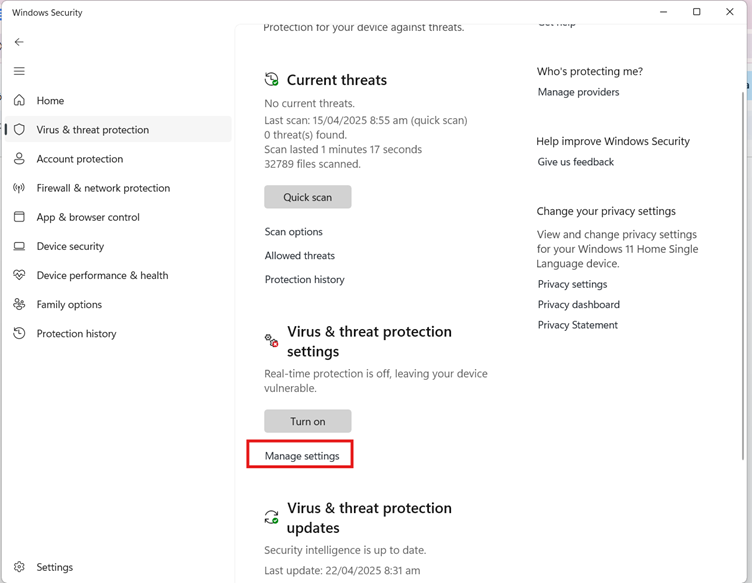Click 'Scan lasted 1 minutes 17 seconds' text
This screenshot has width=752, height=583.
click(343, 150)
